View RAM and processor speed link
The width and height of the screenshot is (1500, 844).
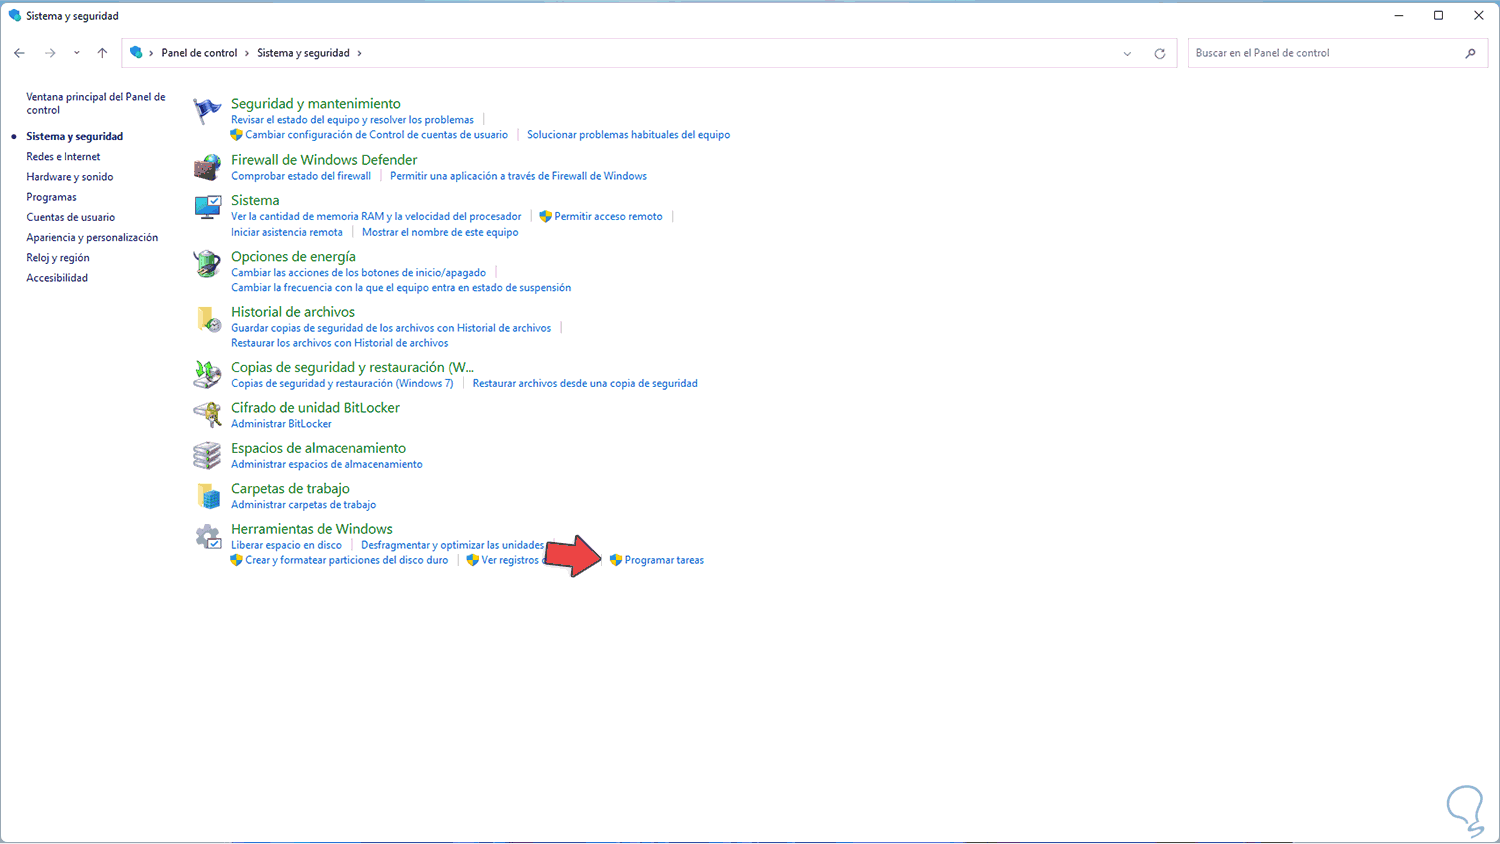[x=376, y=216]
